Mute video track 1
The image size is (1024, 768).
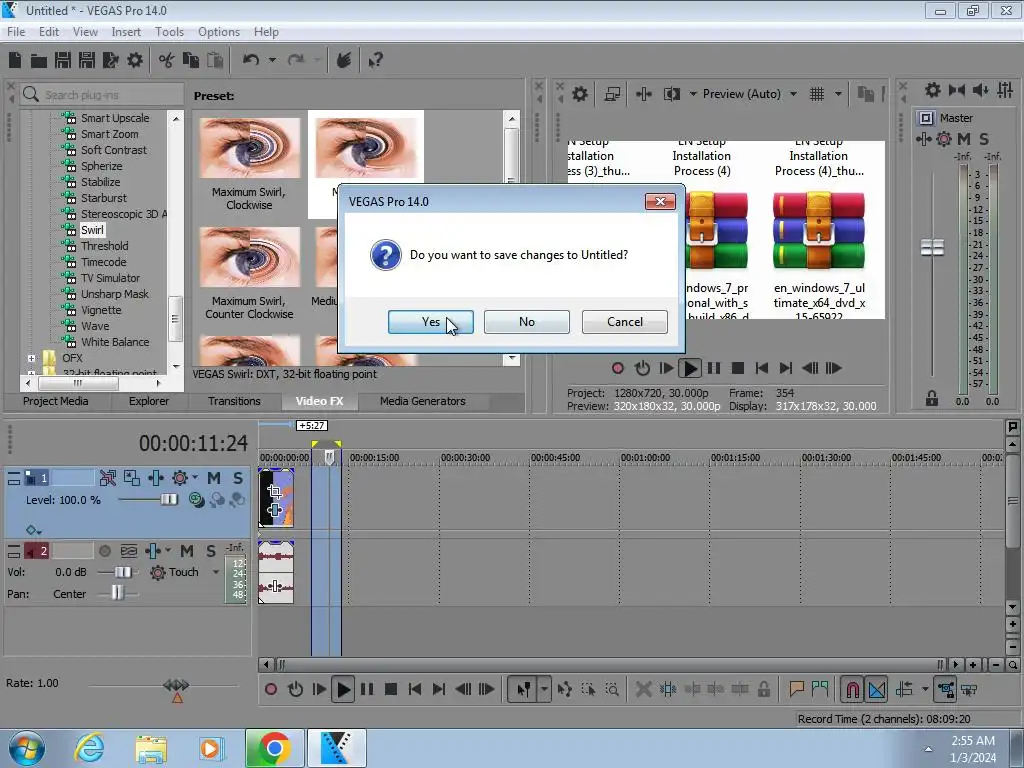[214, 478]
